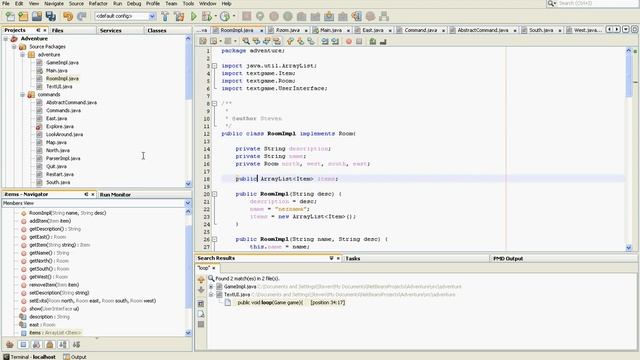Open the Debug Project dropdown arrow
Screen dimensions: 640x360
(x=216, y=16)
